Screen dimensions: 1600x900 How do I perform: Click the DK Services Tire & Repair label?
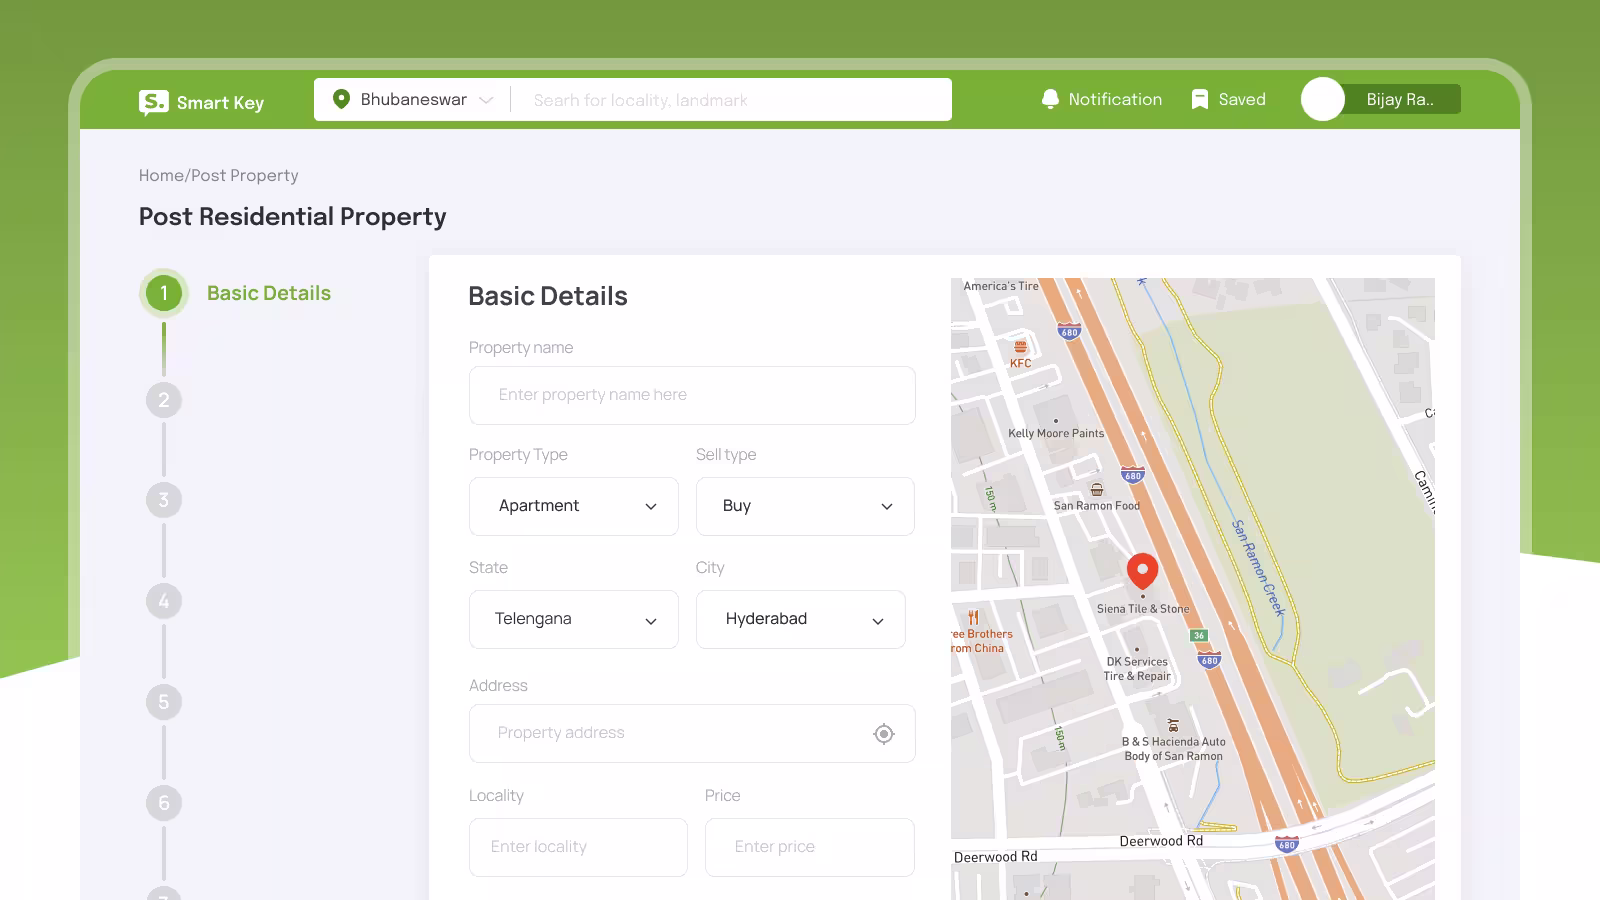point(1137,669)
